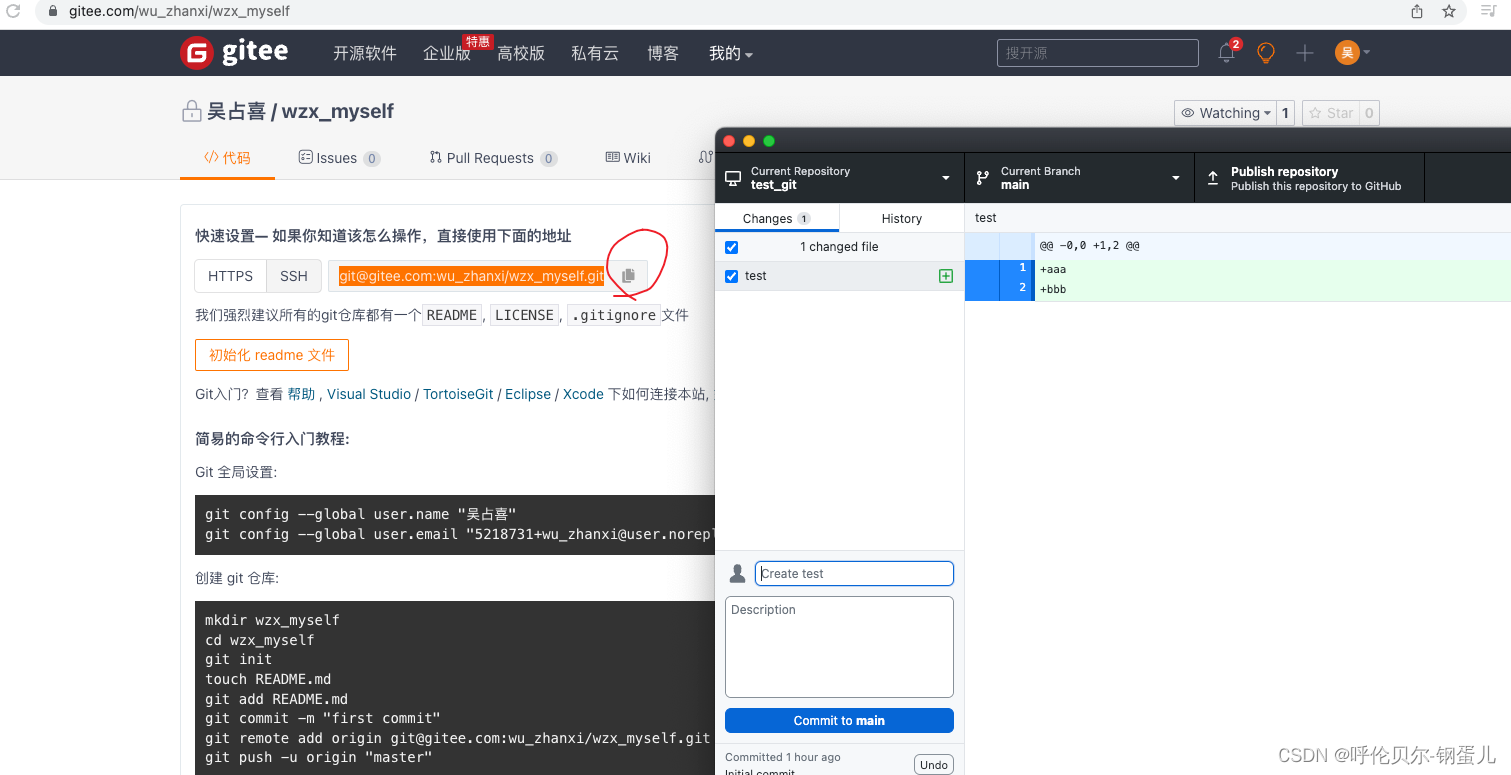This screenshot has height=775, width=1511.
Task: Click the browser address bar padlock icon
Action: [54, 11]
